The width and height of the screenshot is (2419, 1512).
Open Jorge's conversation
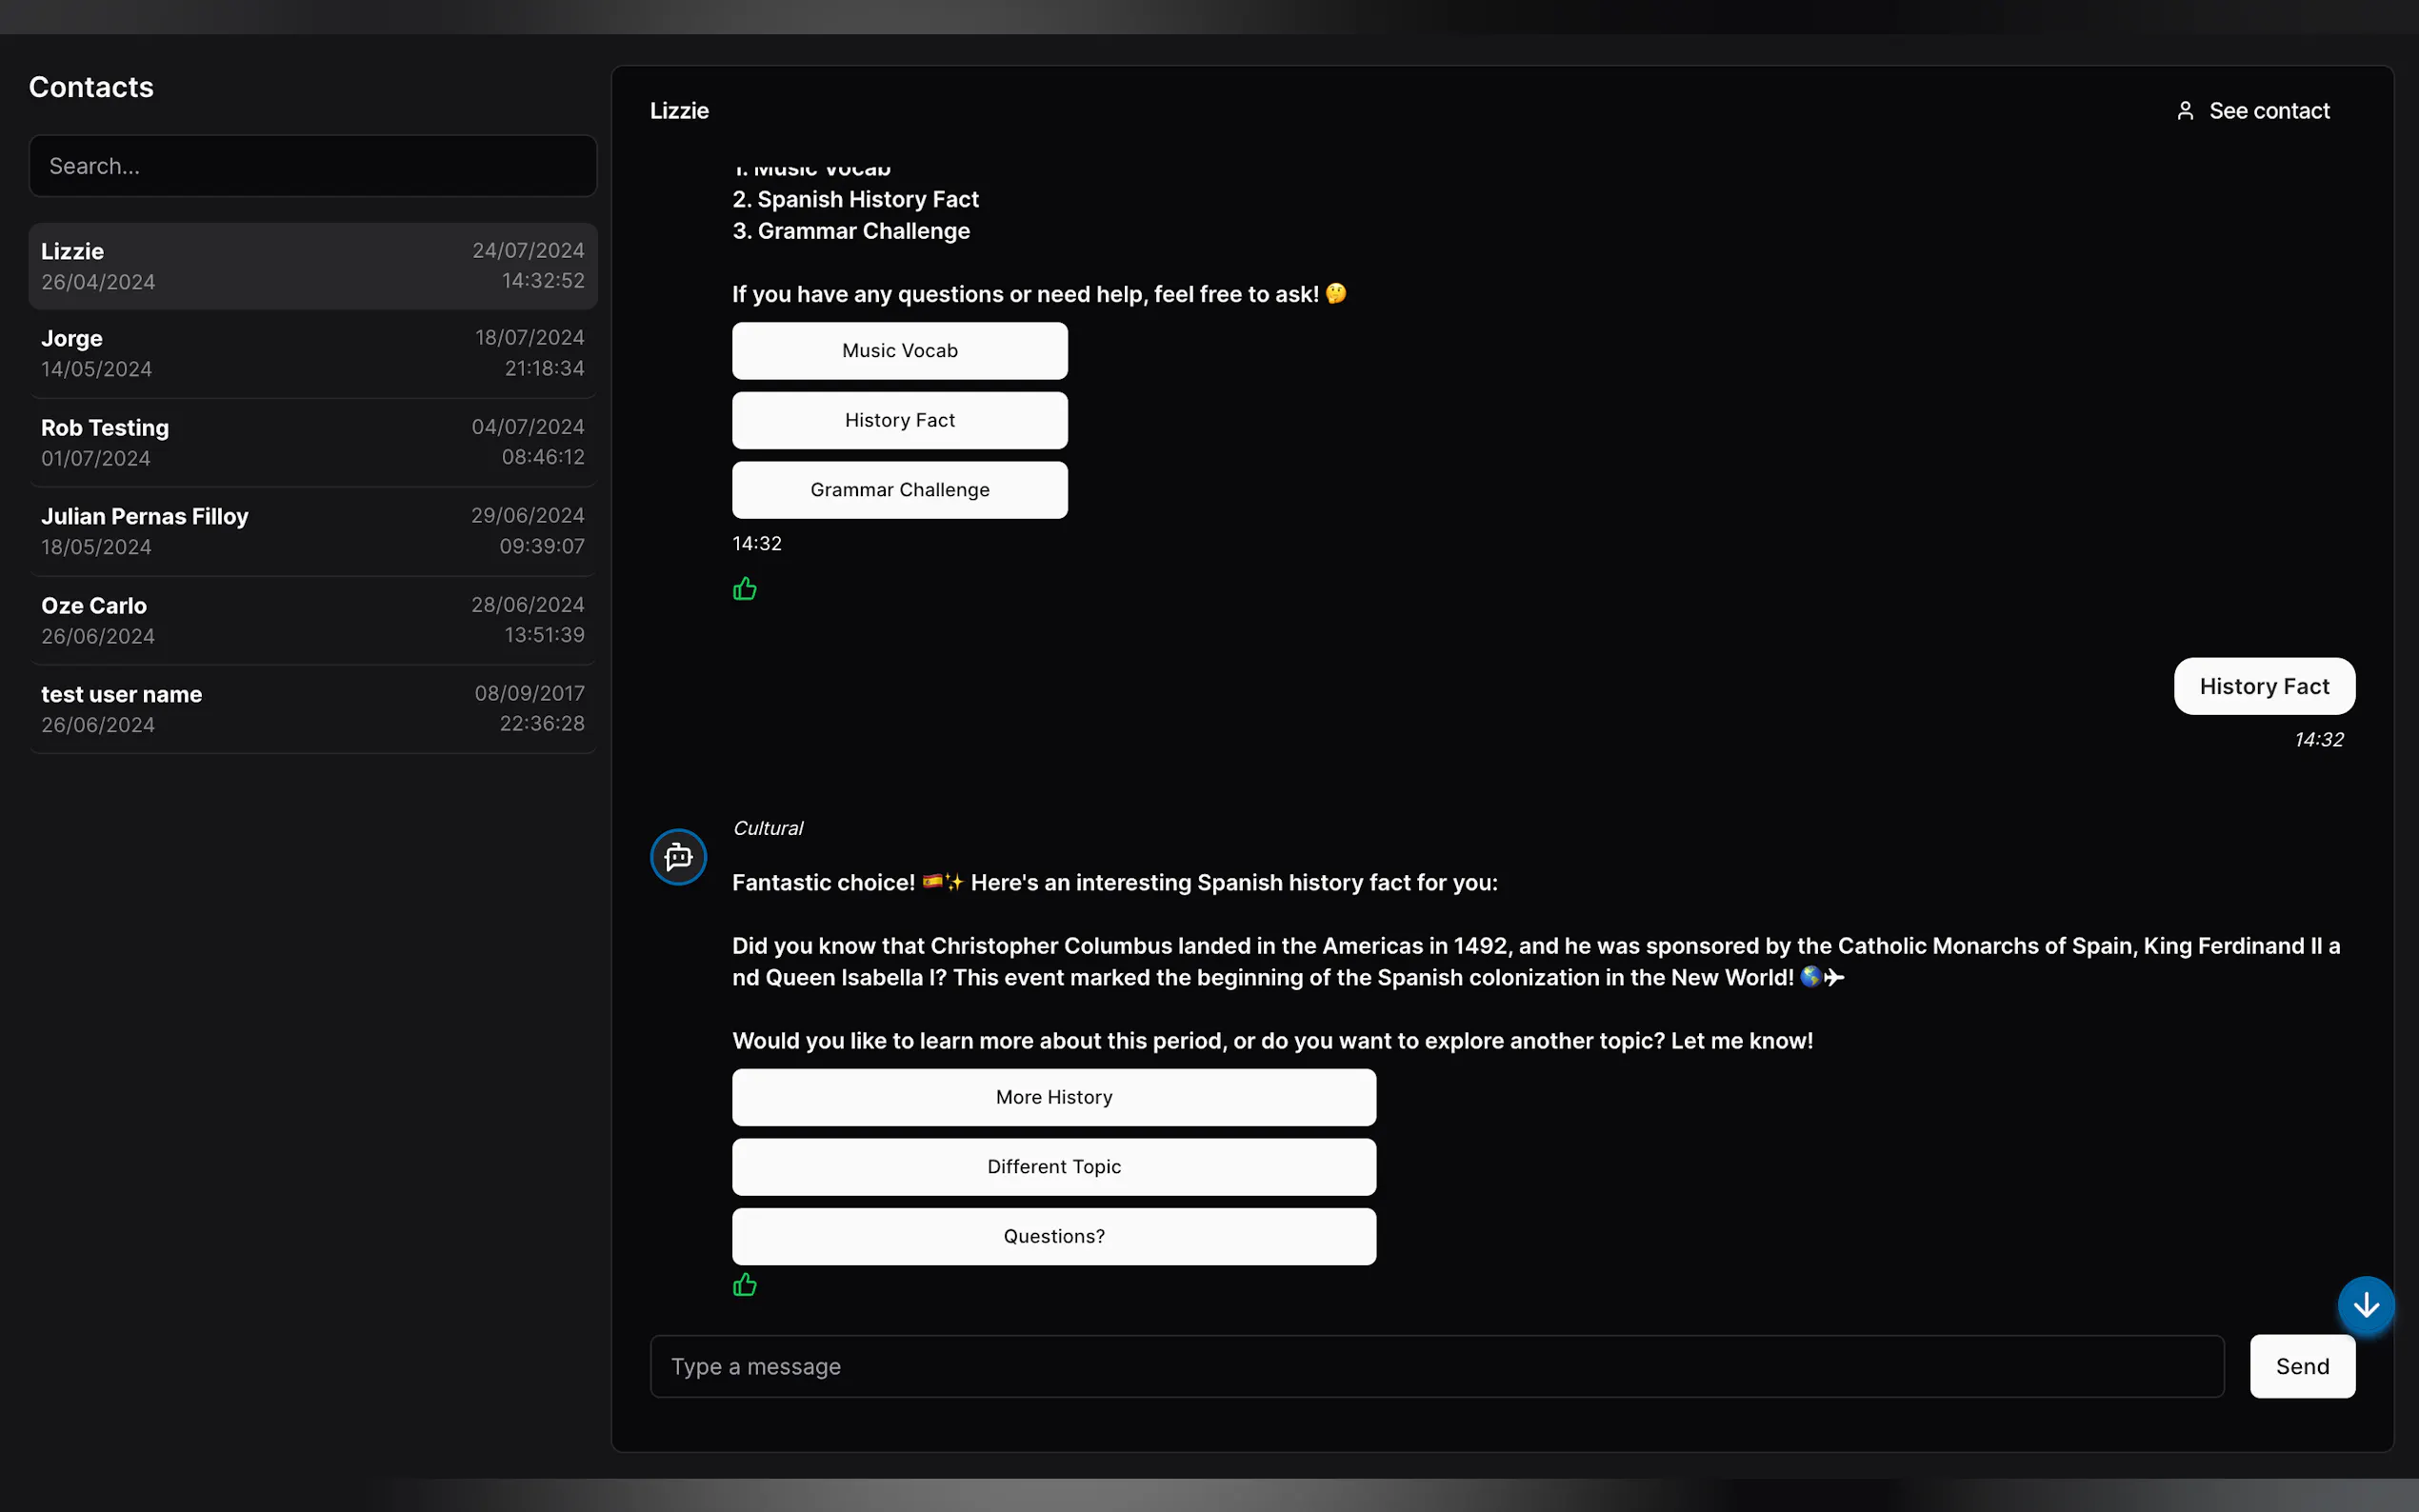[312, 353]
